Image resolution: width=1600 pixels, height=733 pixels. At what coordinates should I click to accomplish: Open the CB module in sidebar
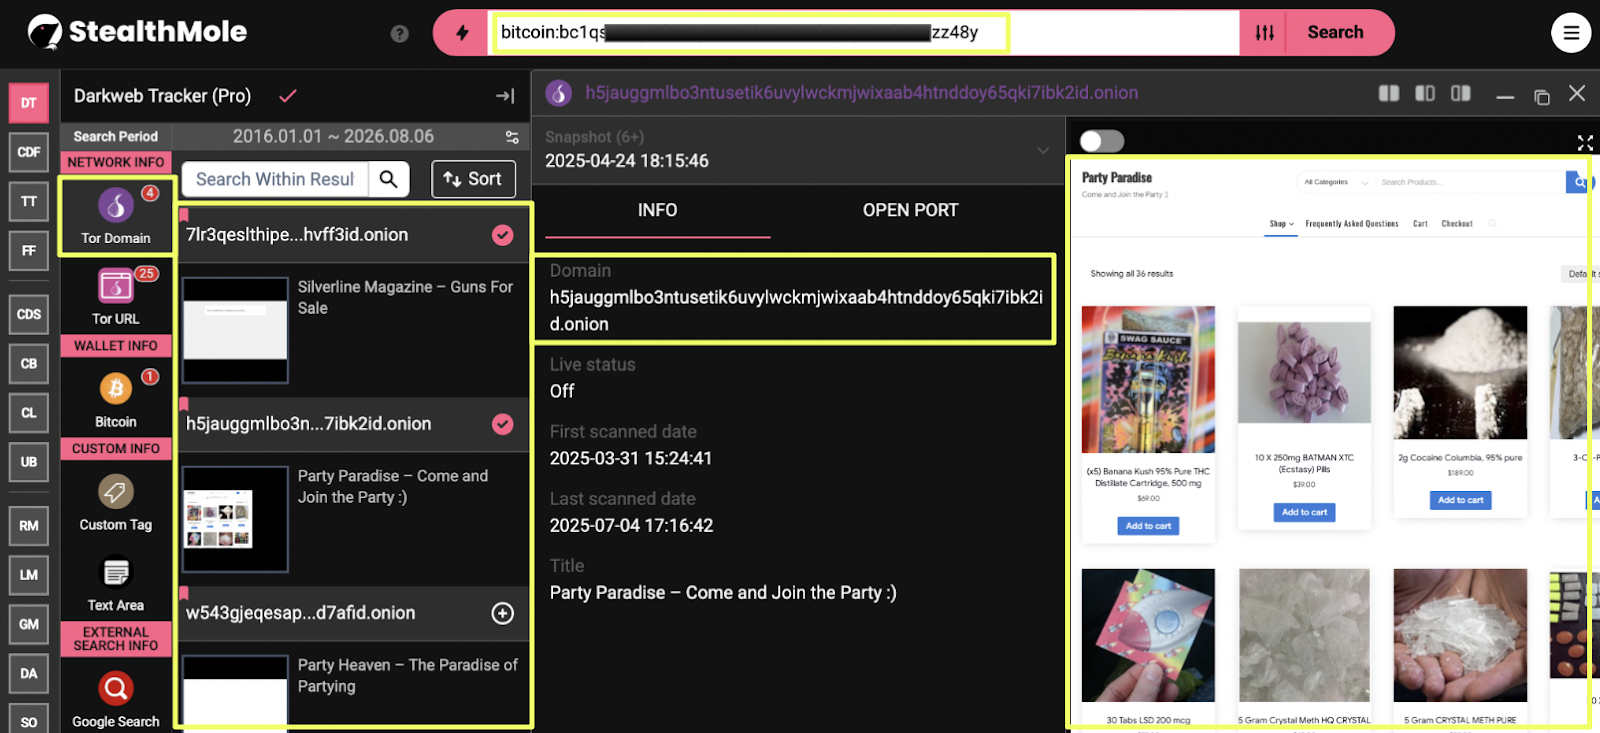29,363
